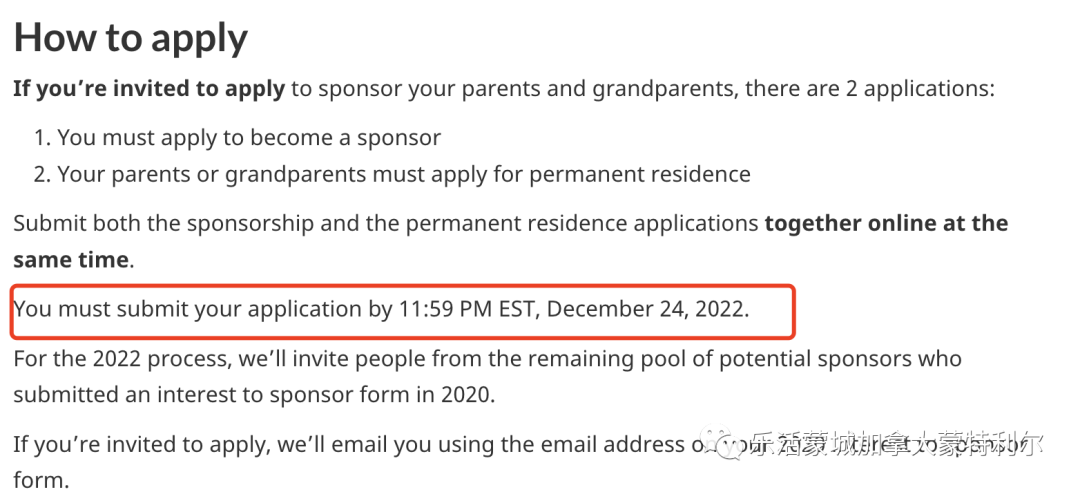Click the bold "together online at the" text

point(886,223)
